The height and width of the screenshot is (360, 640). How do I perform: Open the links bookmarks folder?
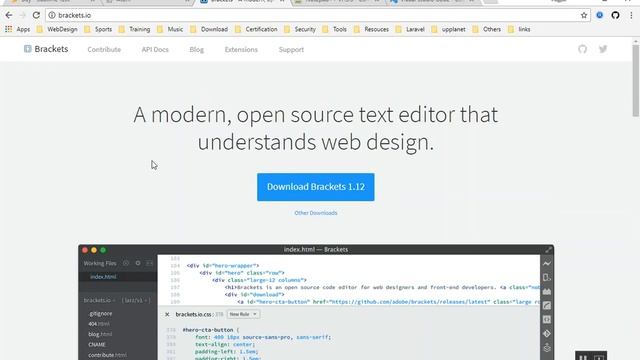point(519,29)
